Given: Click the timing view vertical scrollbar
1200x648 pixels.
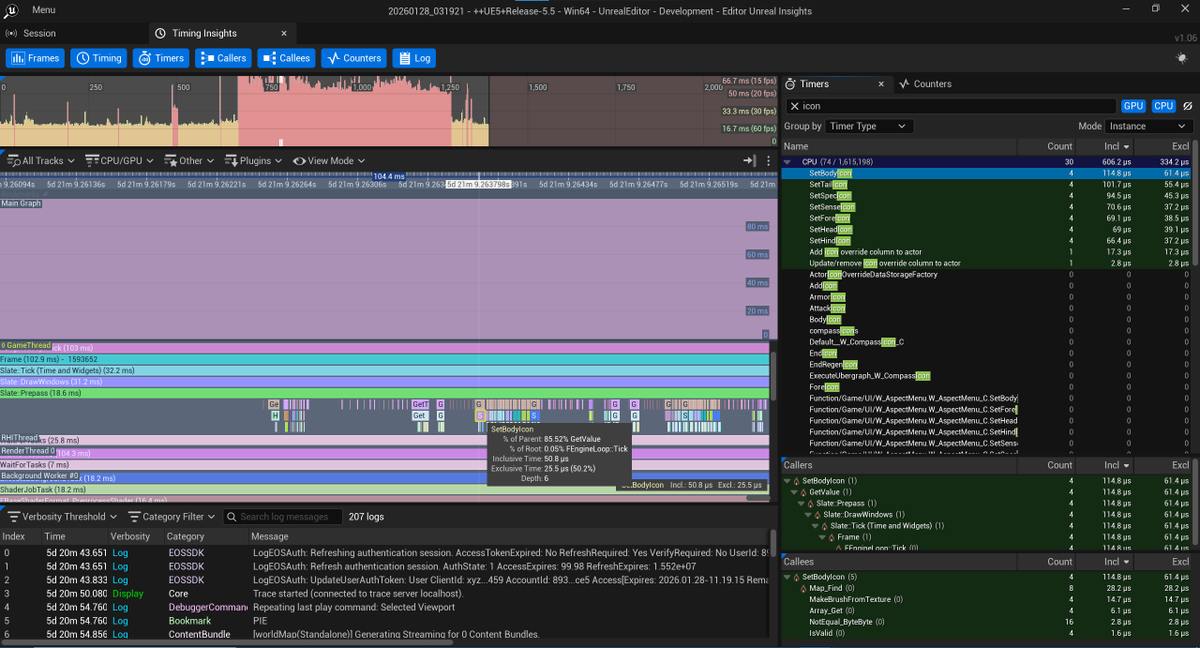Looking at the screenshot, I should point(772,375).
